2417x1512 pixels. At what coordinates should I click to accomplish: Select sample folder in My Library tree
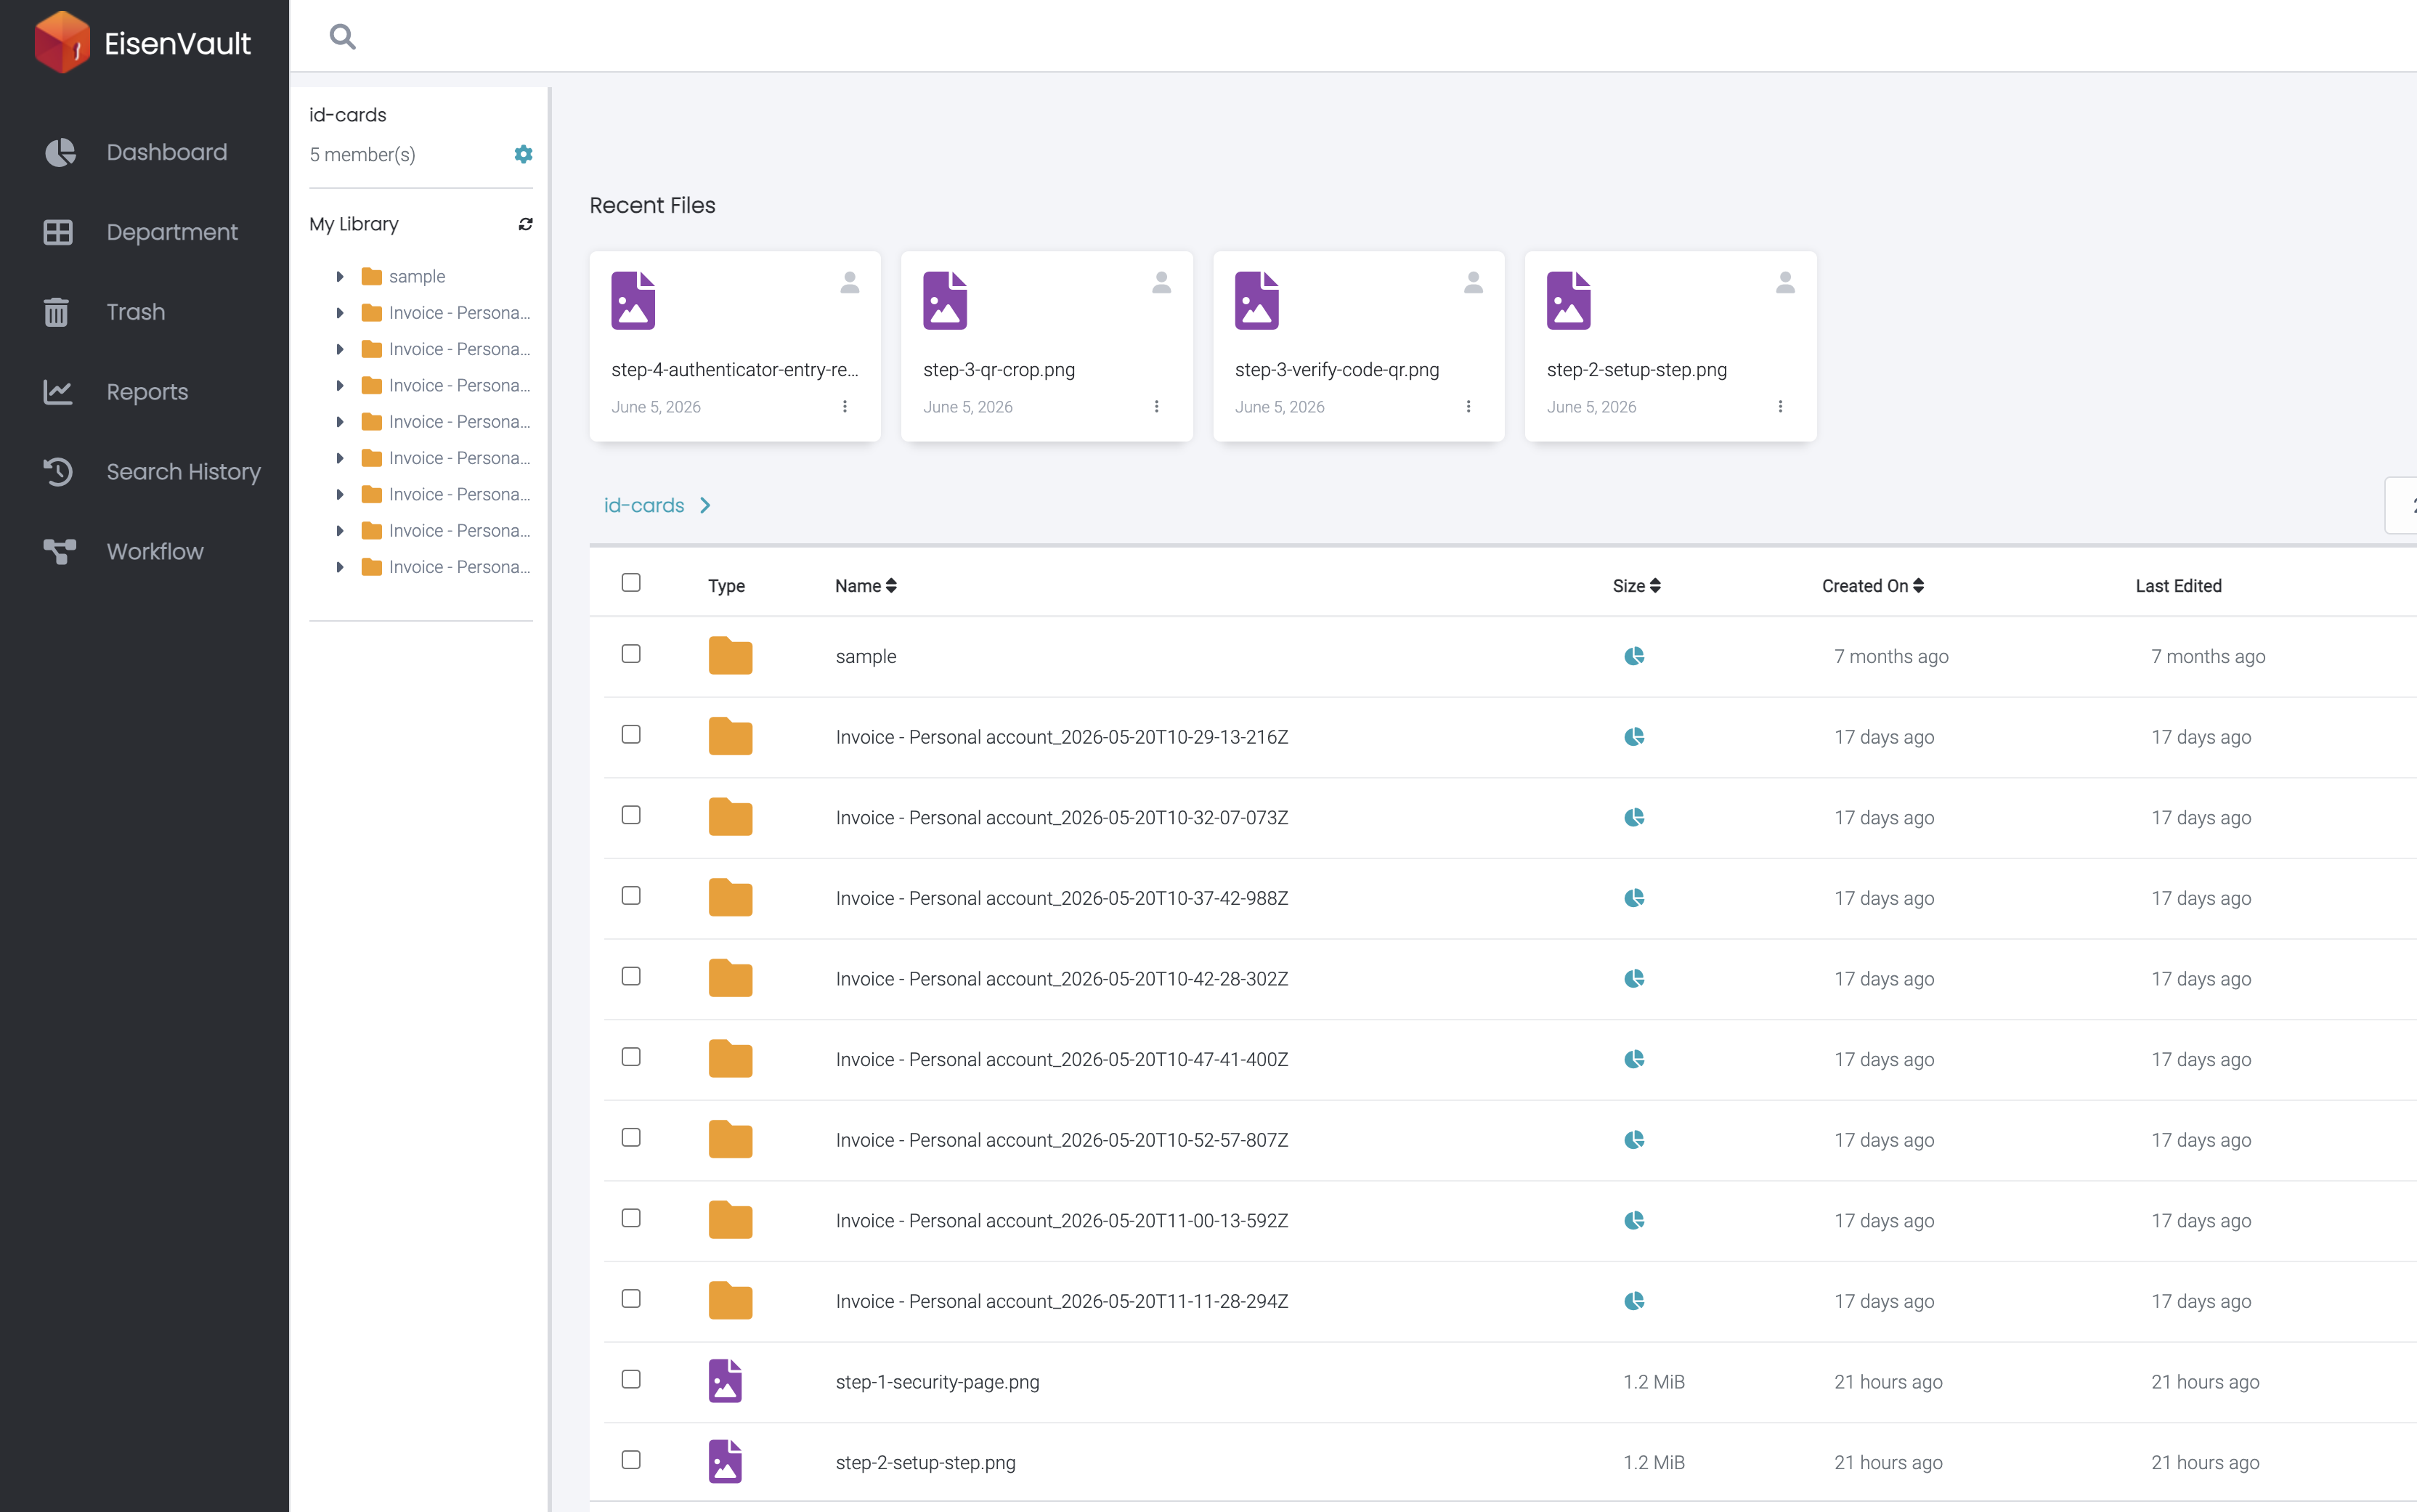click(x=417, y=277)
